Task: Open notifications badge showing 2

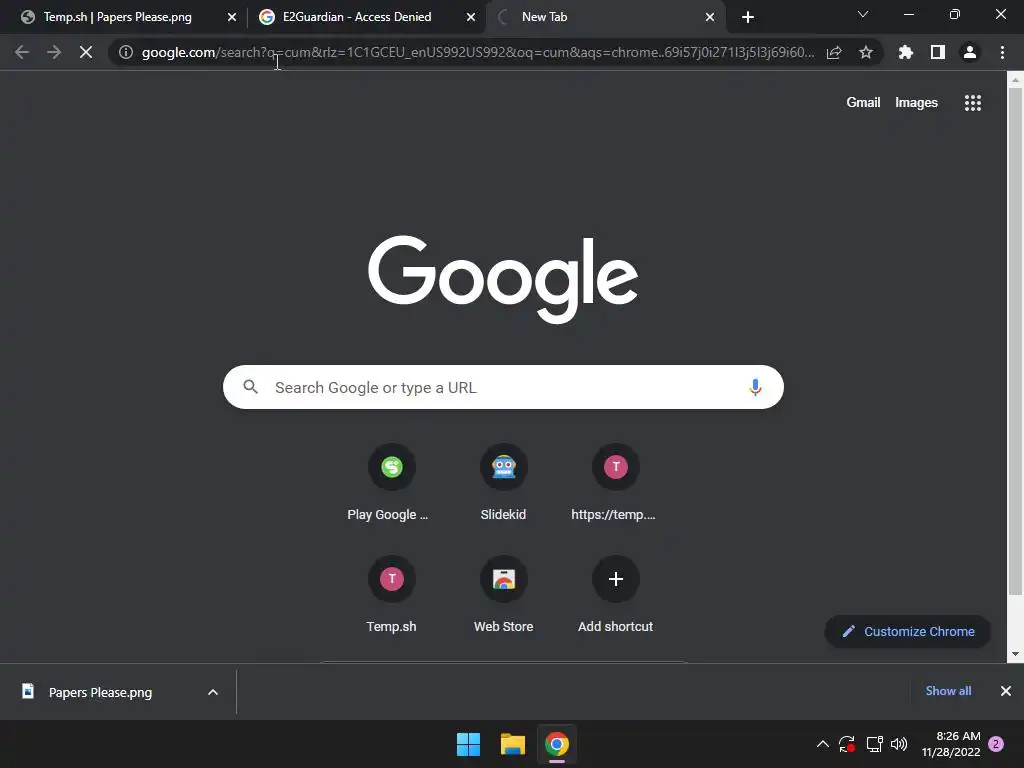Action: coord(996,744)
